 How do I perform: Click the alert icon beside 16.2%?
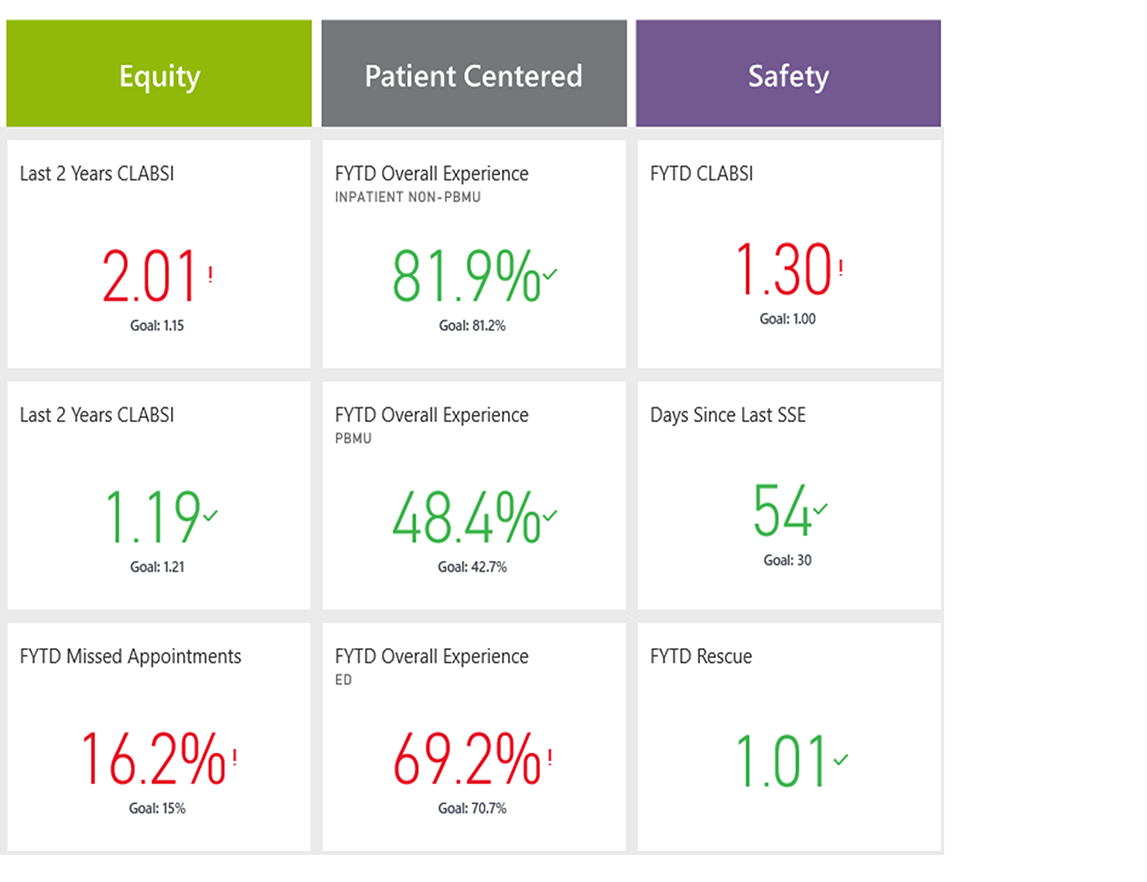pos(234,757)
